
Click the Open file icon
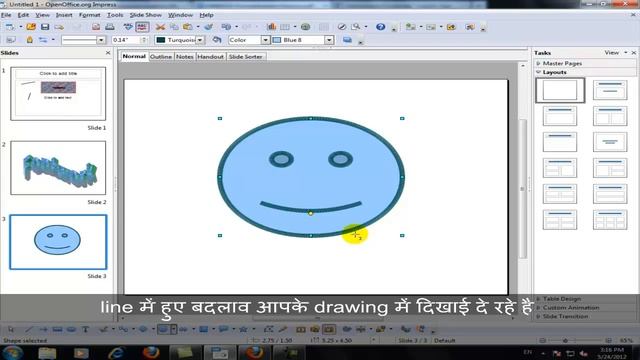(x=31, y=27)
